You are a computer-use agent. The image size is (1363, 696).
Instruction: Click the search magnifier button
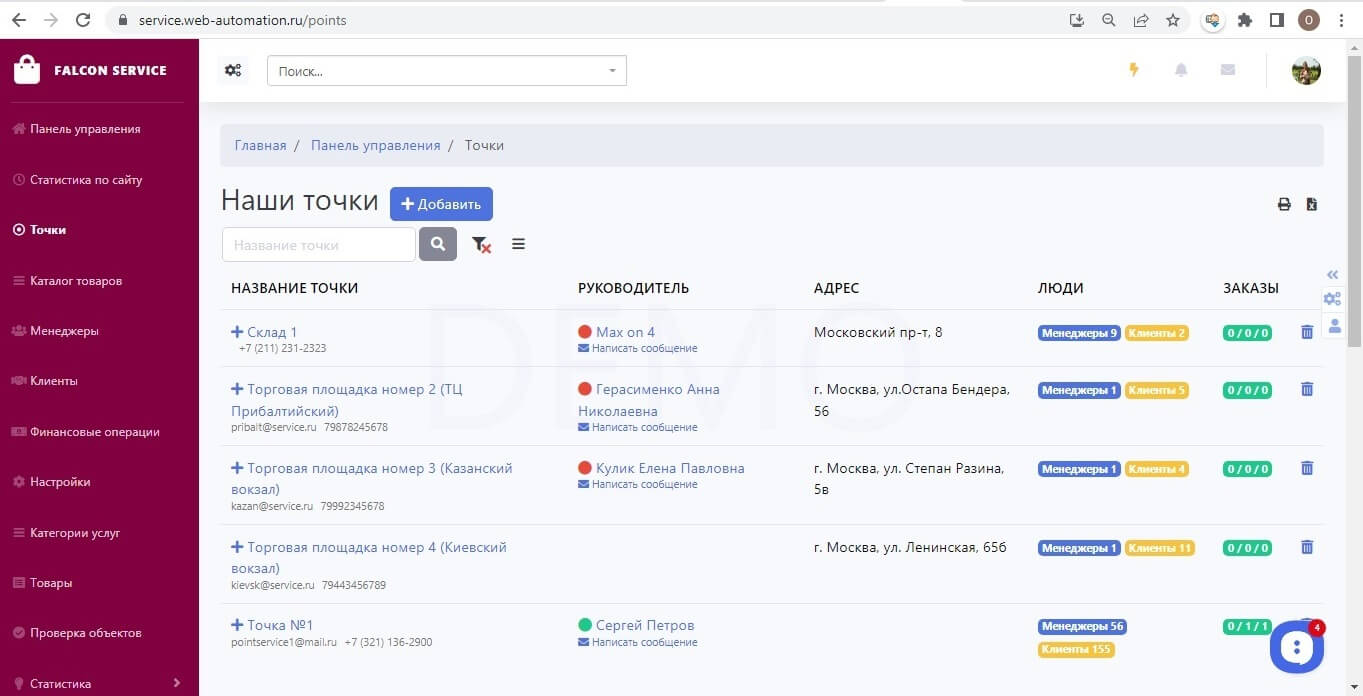tap(438, 244)
